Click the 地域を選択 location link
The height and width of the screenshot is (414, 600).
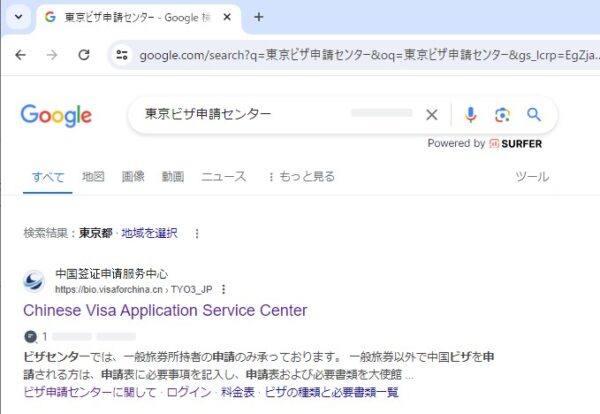coord(149,233)
